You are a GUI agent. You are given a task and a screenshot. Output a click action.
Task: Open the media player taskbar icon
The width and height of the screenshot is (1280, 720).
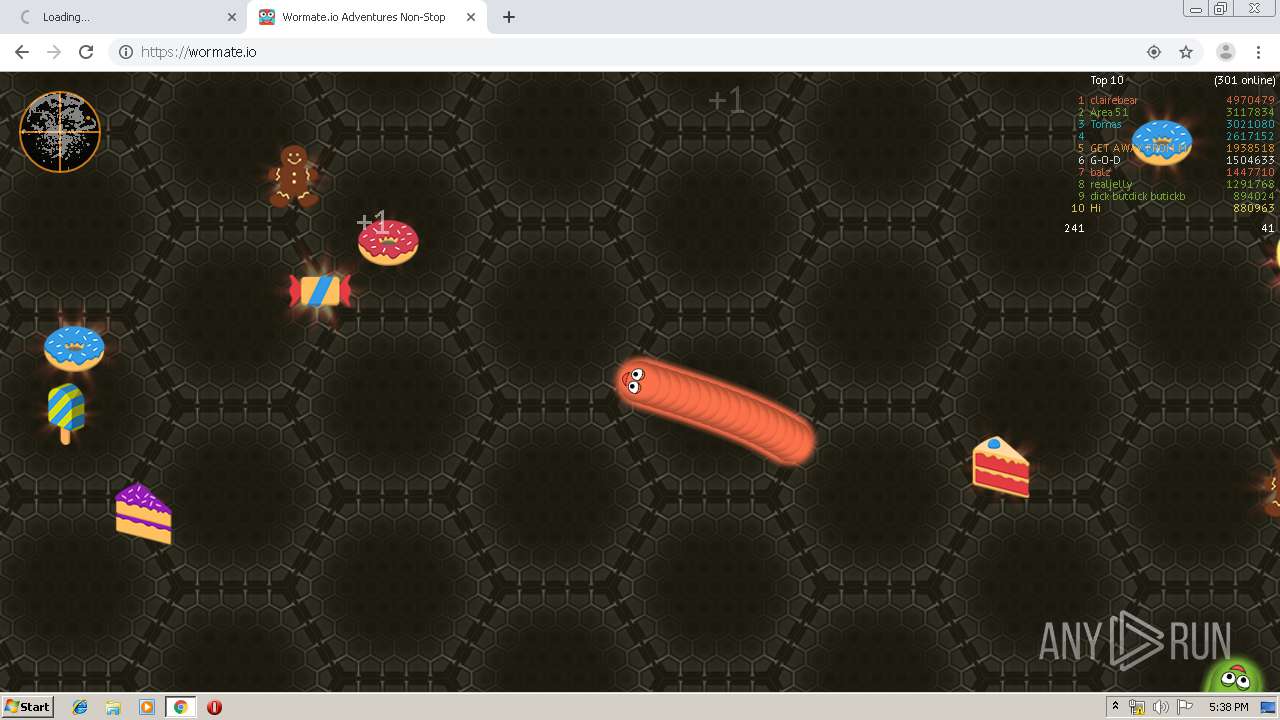click(x=147, y=707)
